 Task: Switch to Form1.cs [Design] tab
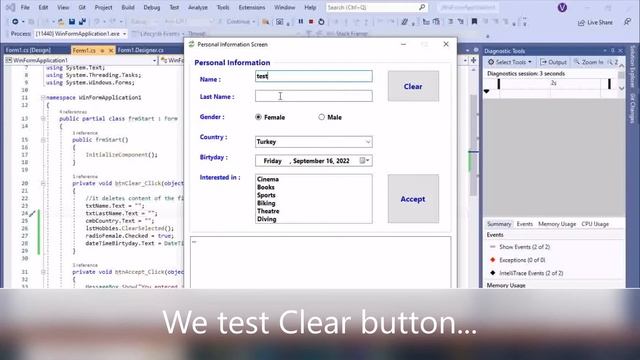coord(28,50)
